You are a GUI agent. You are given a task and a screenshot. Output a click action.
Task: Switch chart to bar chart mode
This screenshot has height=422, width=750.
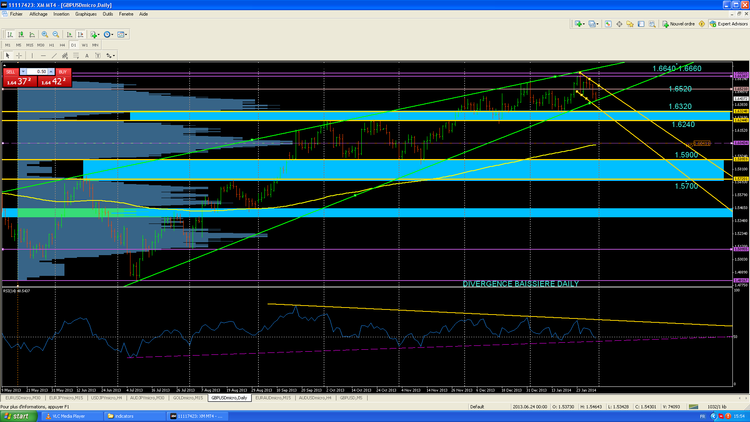tap(10, 34)
